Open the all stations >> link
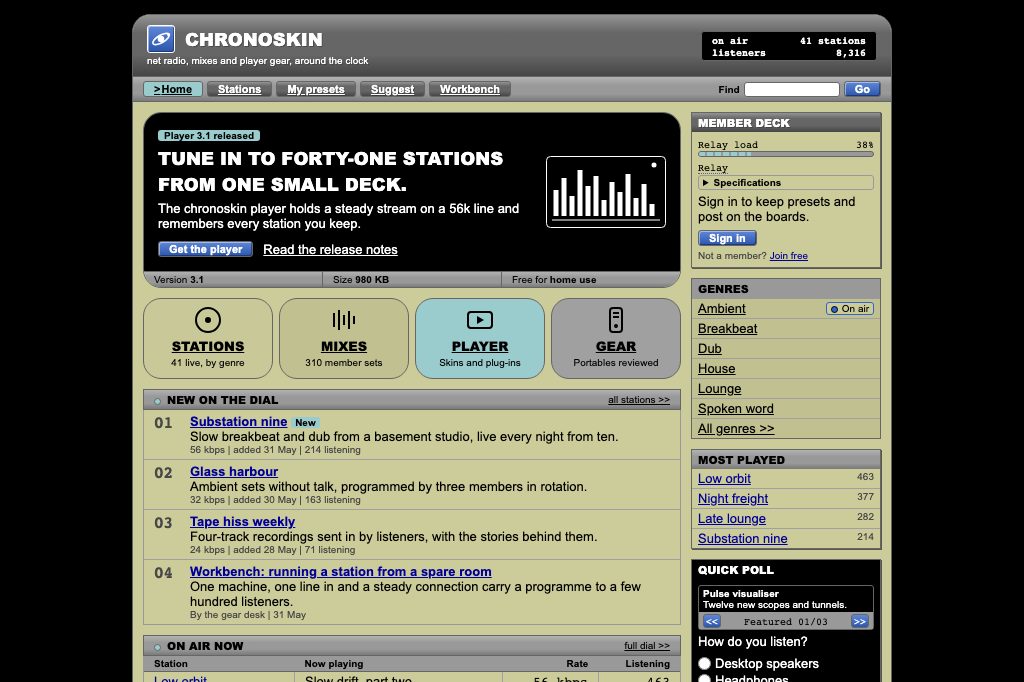The width and height of the screenshot is (1024, 682). click(639, 399)
